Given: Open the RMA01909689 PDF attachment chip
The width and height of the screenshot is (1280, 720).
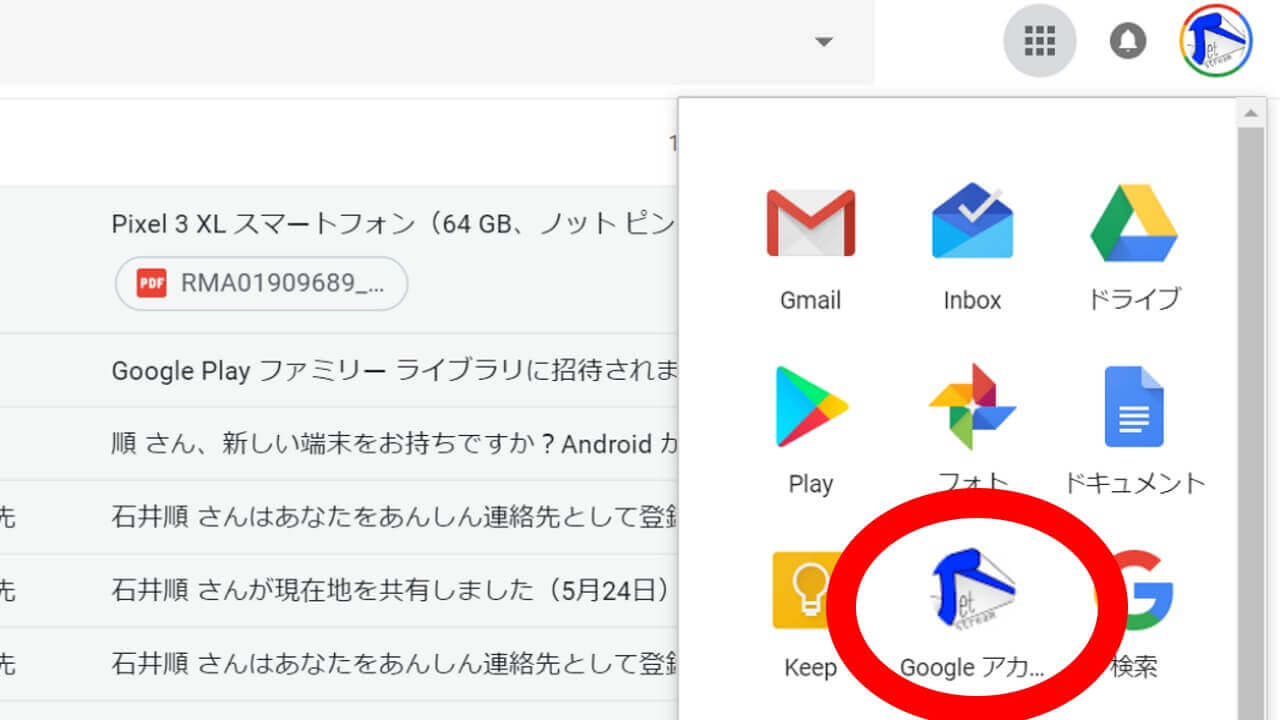Looking at the screenshot, I should click(x=262, y=284).
